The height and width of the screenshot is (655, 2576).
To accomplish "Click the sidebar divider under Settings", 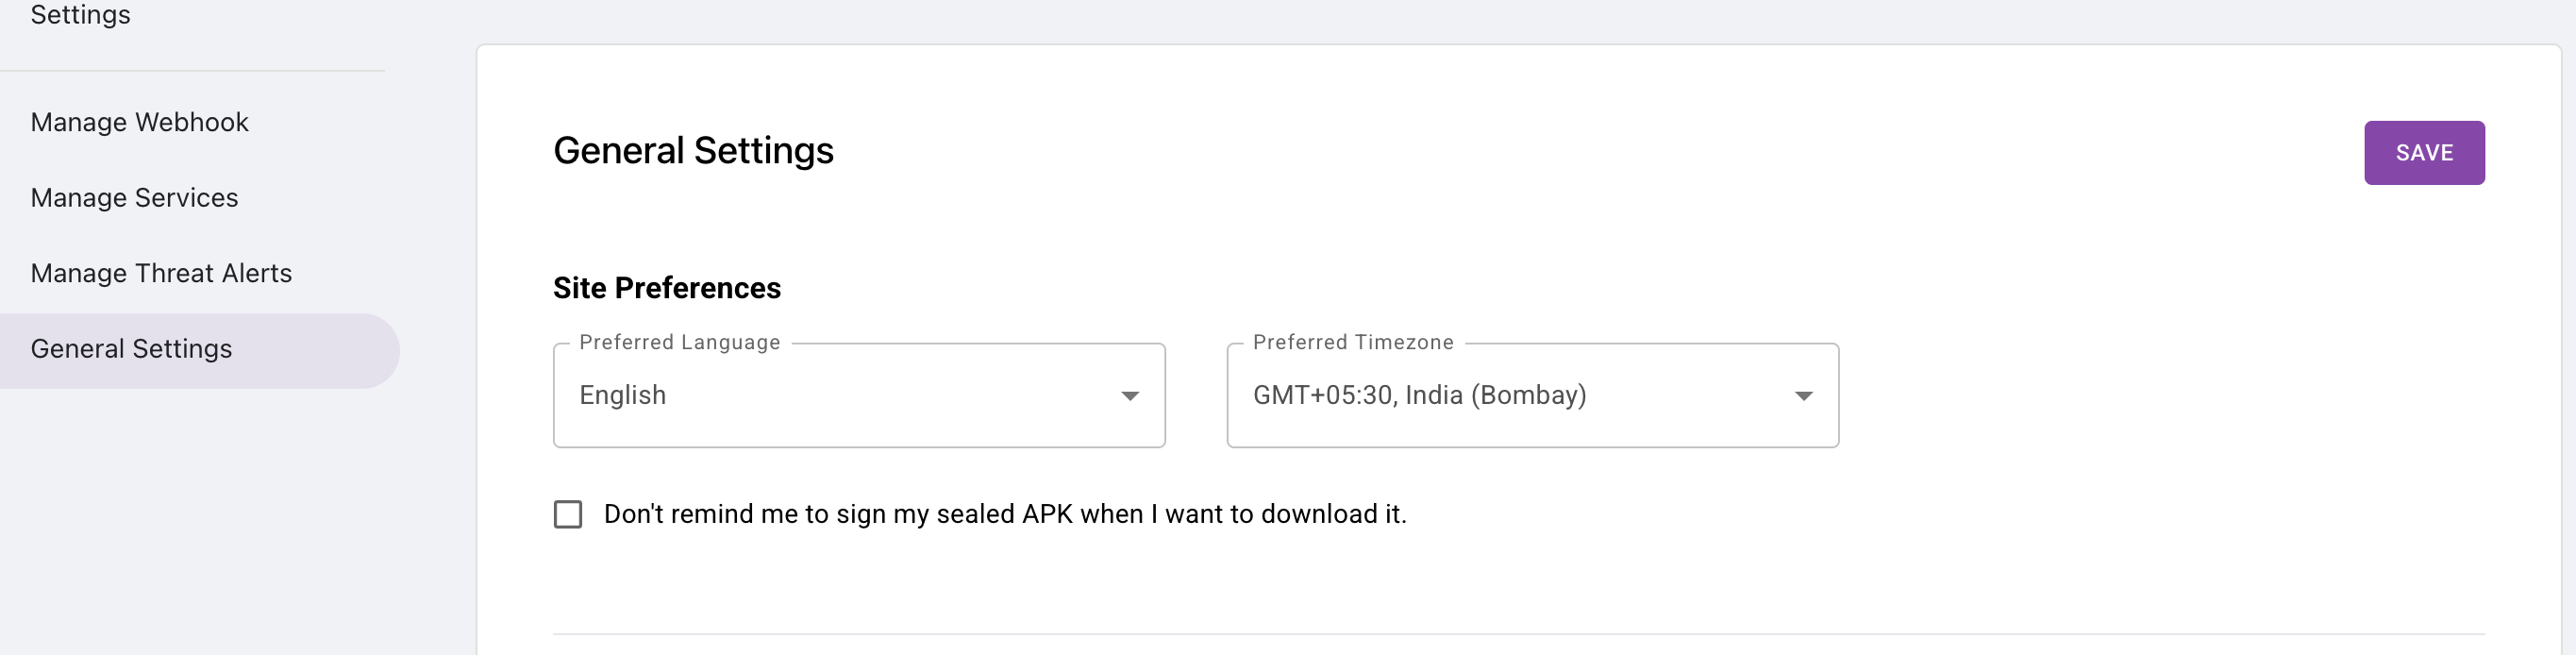I will tap(192, 71).
